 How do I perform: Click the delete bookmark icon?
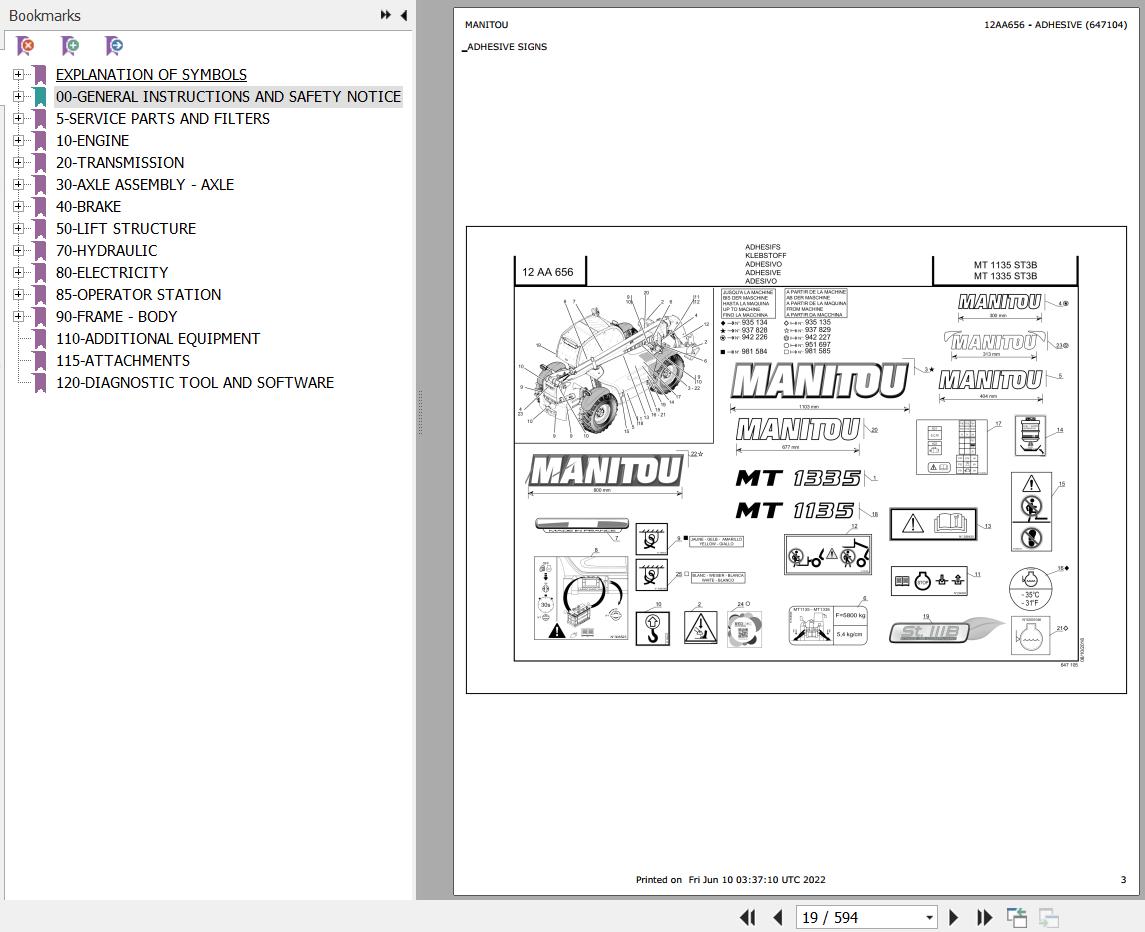tap(26, 46)
